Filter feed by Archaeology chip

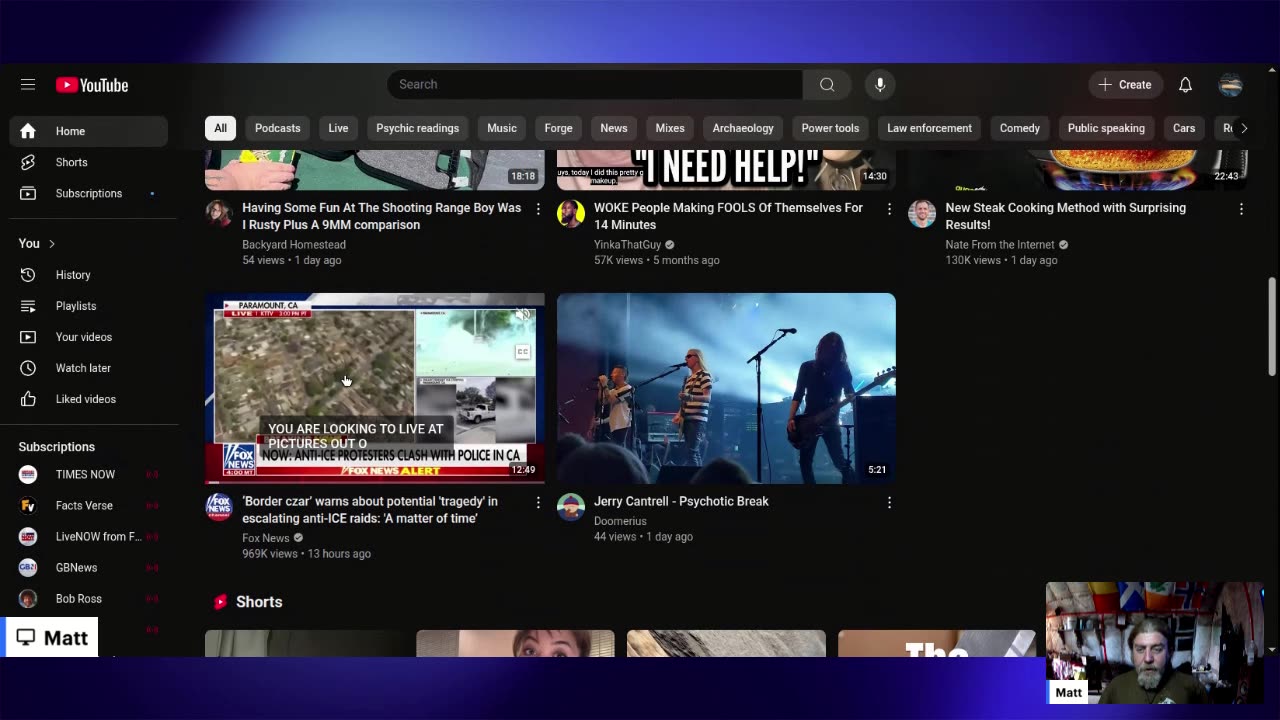coord(743,128)
